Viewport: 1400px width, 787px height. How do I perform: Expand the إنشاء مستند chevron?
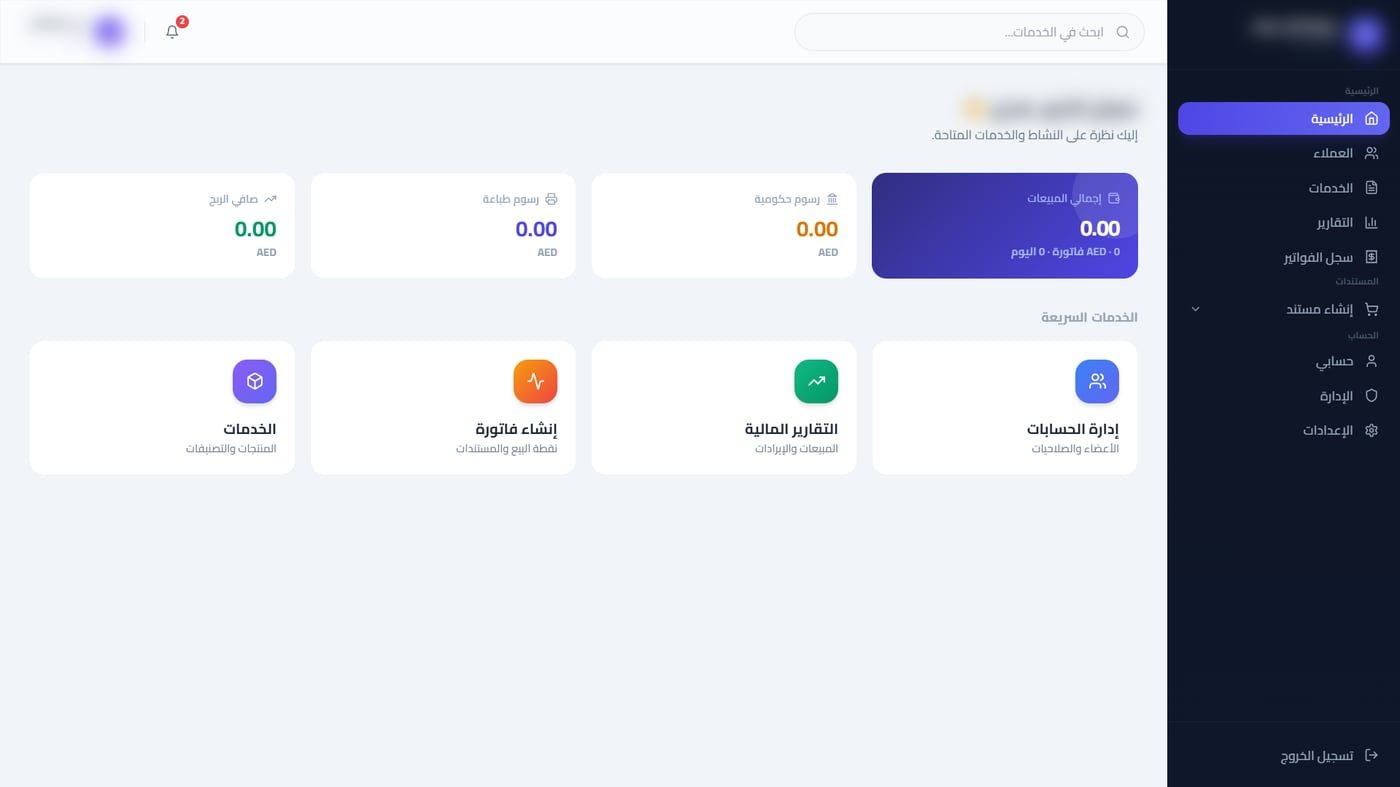(x=1195, y=309)
